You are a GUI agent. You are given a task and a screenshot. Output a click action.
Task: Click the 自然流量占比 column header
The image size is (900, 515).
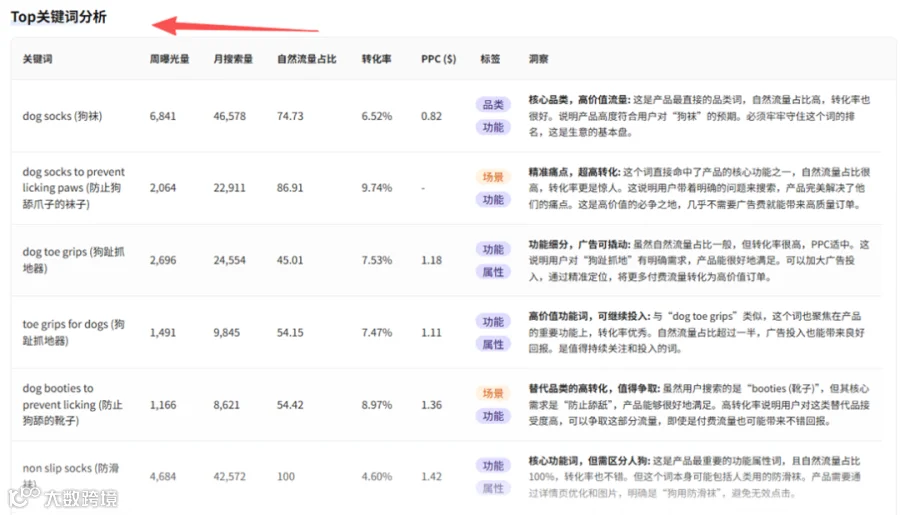click(x=307, y=59)
